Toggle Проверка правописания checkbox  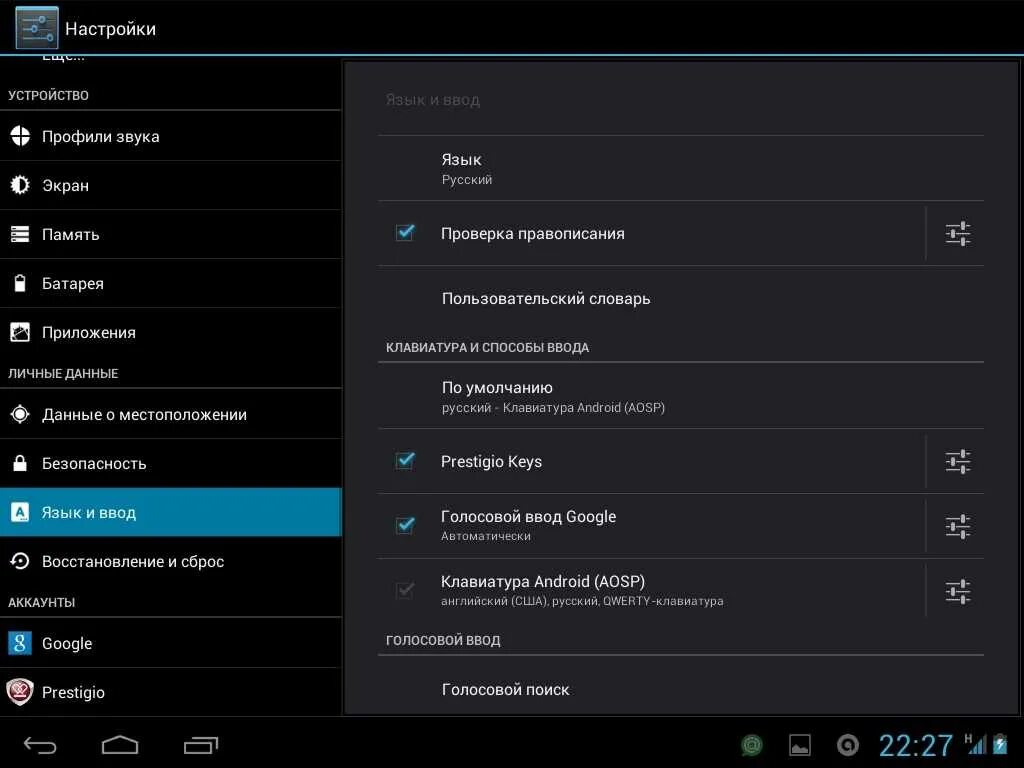pyautogui.click(x=405, y=232)
